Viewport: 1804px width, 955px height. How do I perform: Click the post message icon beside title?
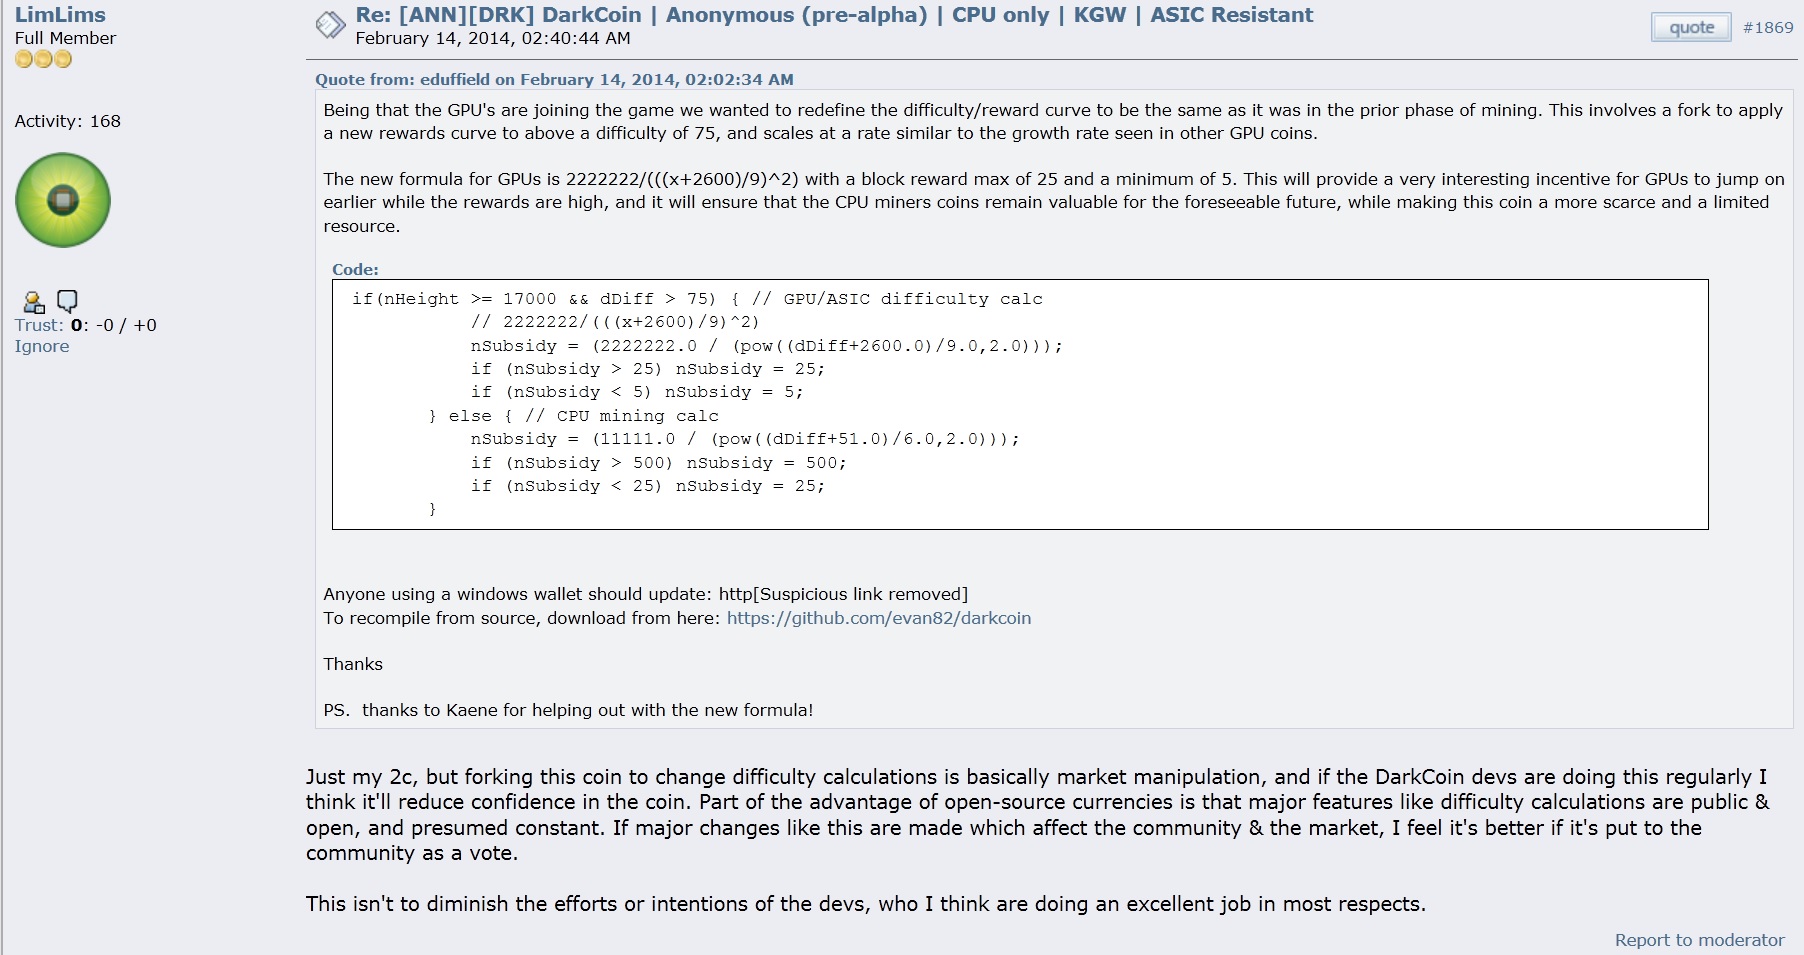[330, 25]
